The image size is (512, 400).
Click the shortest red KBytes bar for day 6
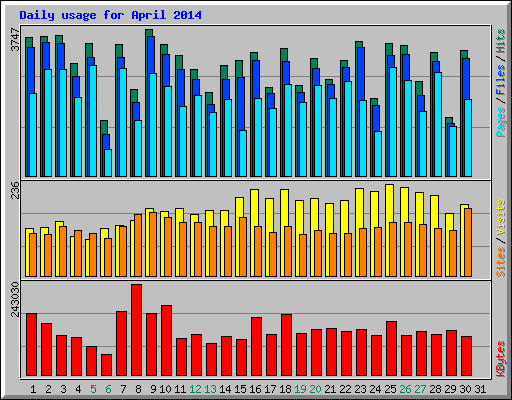tap(106, 365)
